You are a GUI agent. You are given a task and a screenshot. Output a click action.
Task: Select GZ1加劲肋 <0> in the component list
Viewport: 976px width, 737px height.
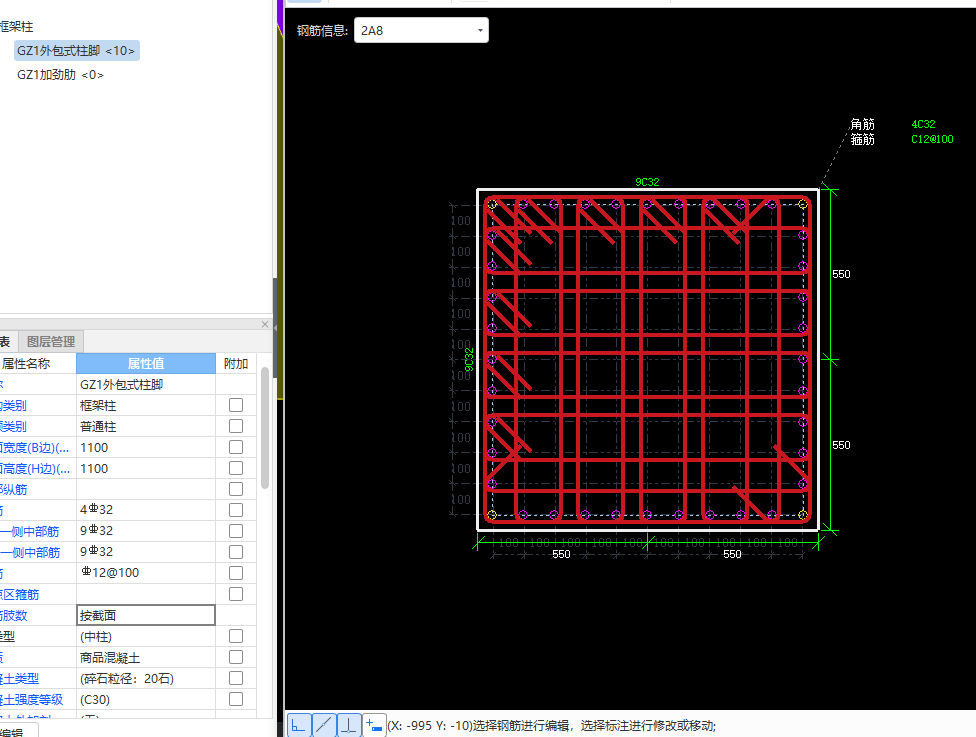(x=60, y=75)
